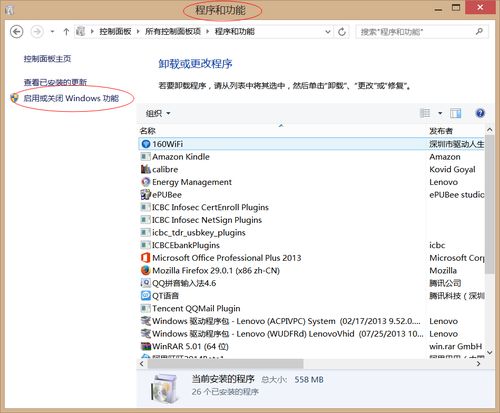Open the 组织 dropdown menu
500x413 pixels.
(x=158, y=113)
